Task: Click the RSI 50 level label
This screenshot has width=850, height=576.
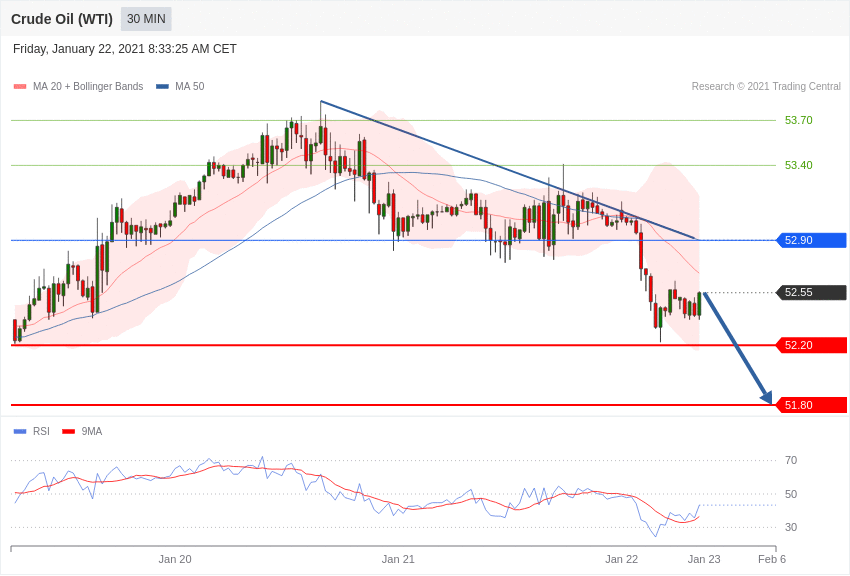Action: [791, 494]
